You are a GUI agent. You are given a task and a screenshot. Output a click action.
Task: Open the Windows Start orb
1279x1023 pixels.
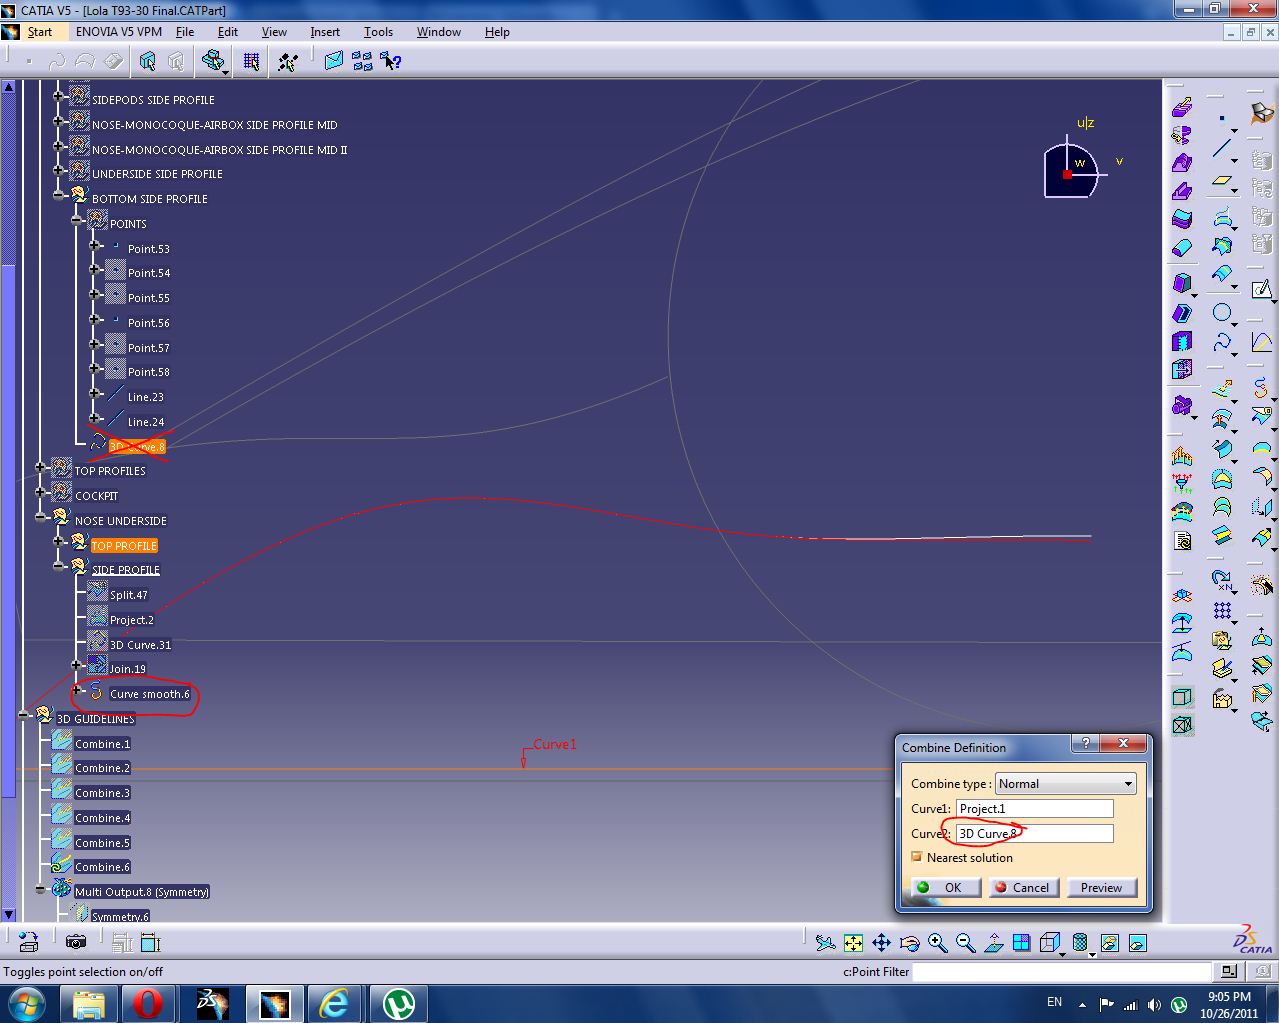(x=26, y=1002)
